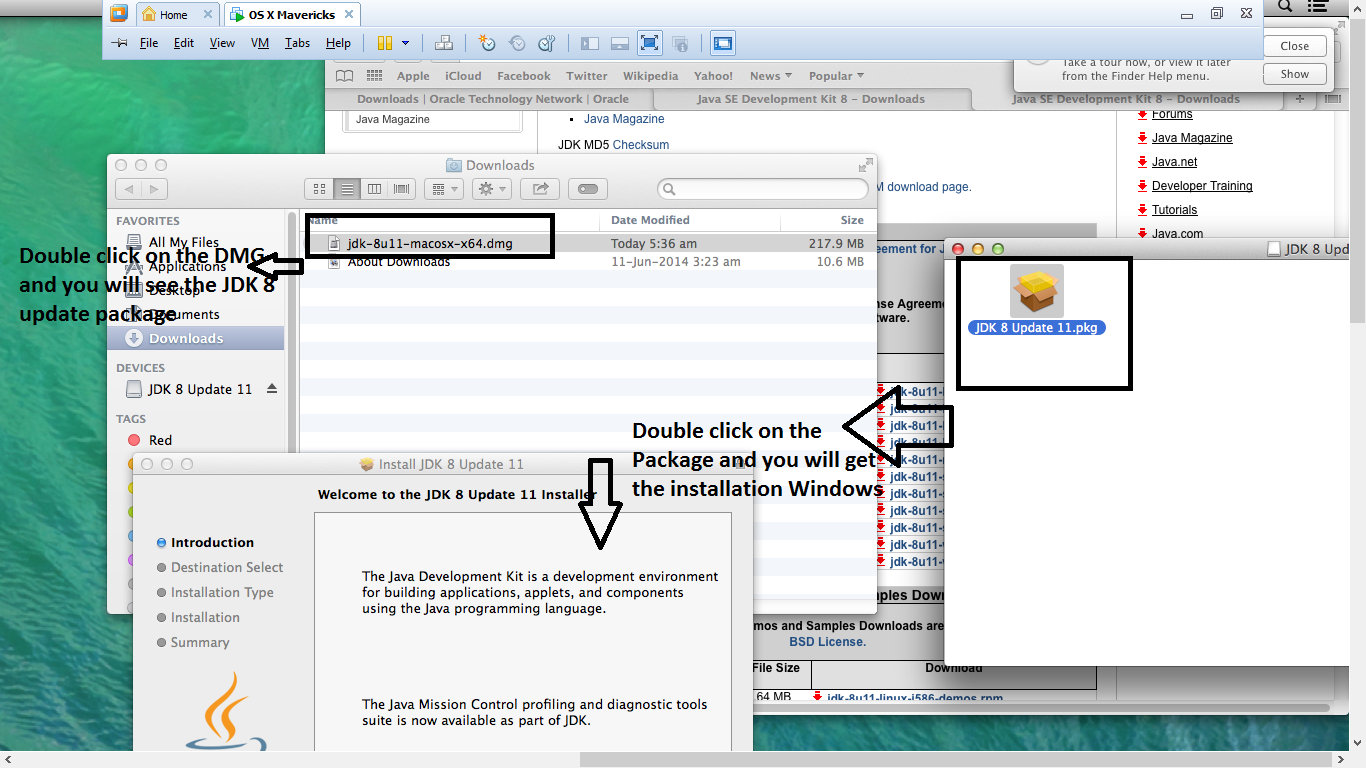1366x768 pixels.
Task: Select the jdk-8u11-macosx-x64.dmg file
Action: [588, 243]
